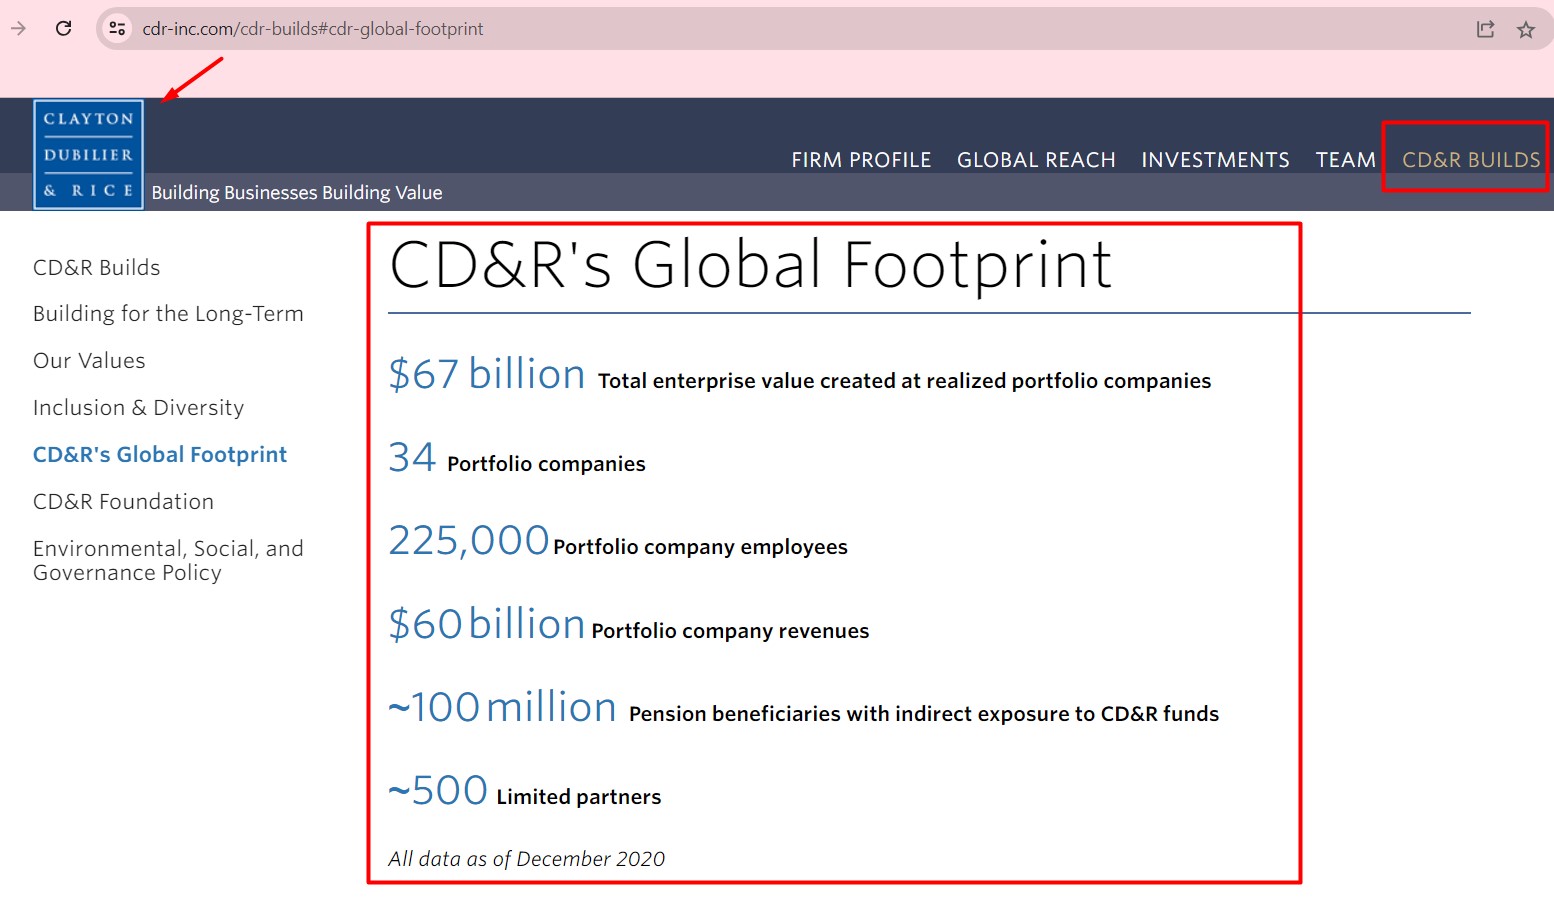Click 'Portfolio company employees' label

700,547
